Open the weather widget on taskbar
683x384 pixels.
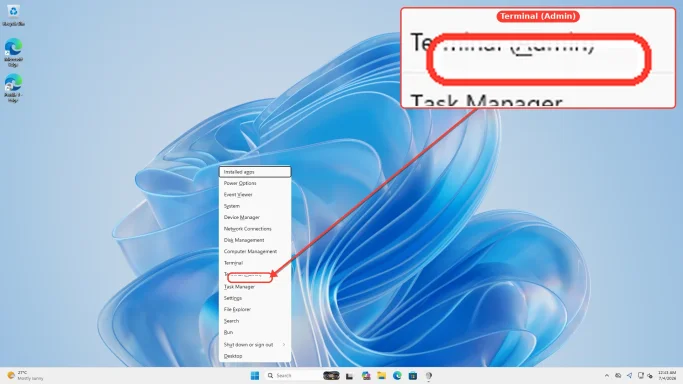click(26, 376)
